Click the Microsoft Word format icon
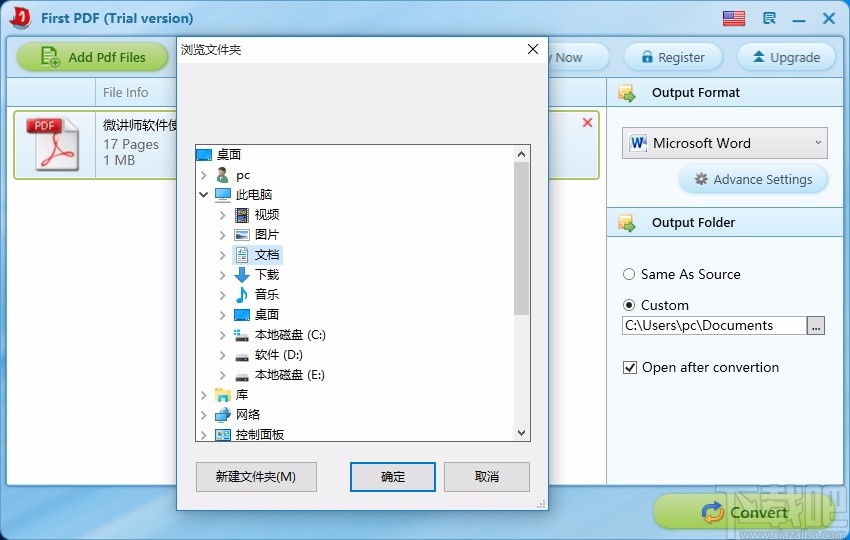 pyautogui.click(x=638, y=143)
